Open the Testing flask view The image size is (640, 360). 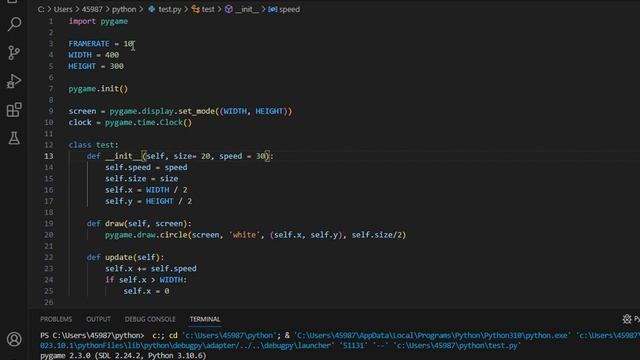[14, 138]
